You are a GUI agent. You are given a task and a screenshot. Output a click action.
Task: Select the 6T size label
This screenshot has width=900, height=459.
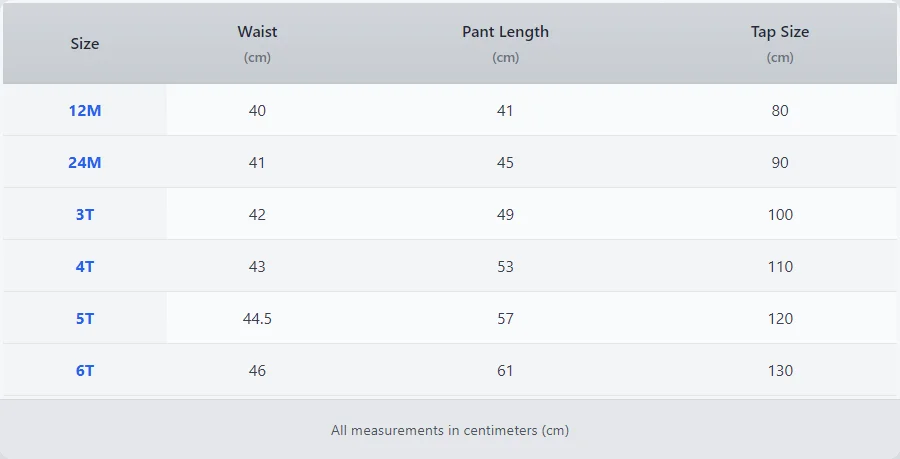point(85,371)
